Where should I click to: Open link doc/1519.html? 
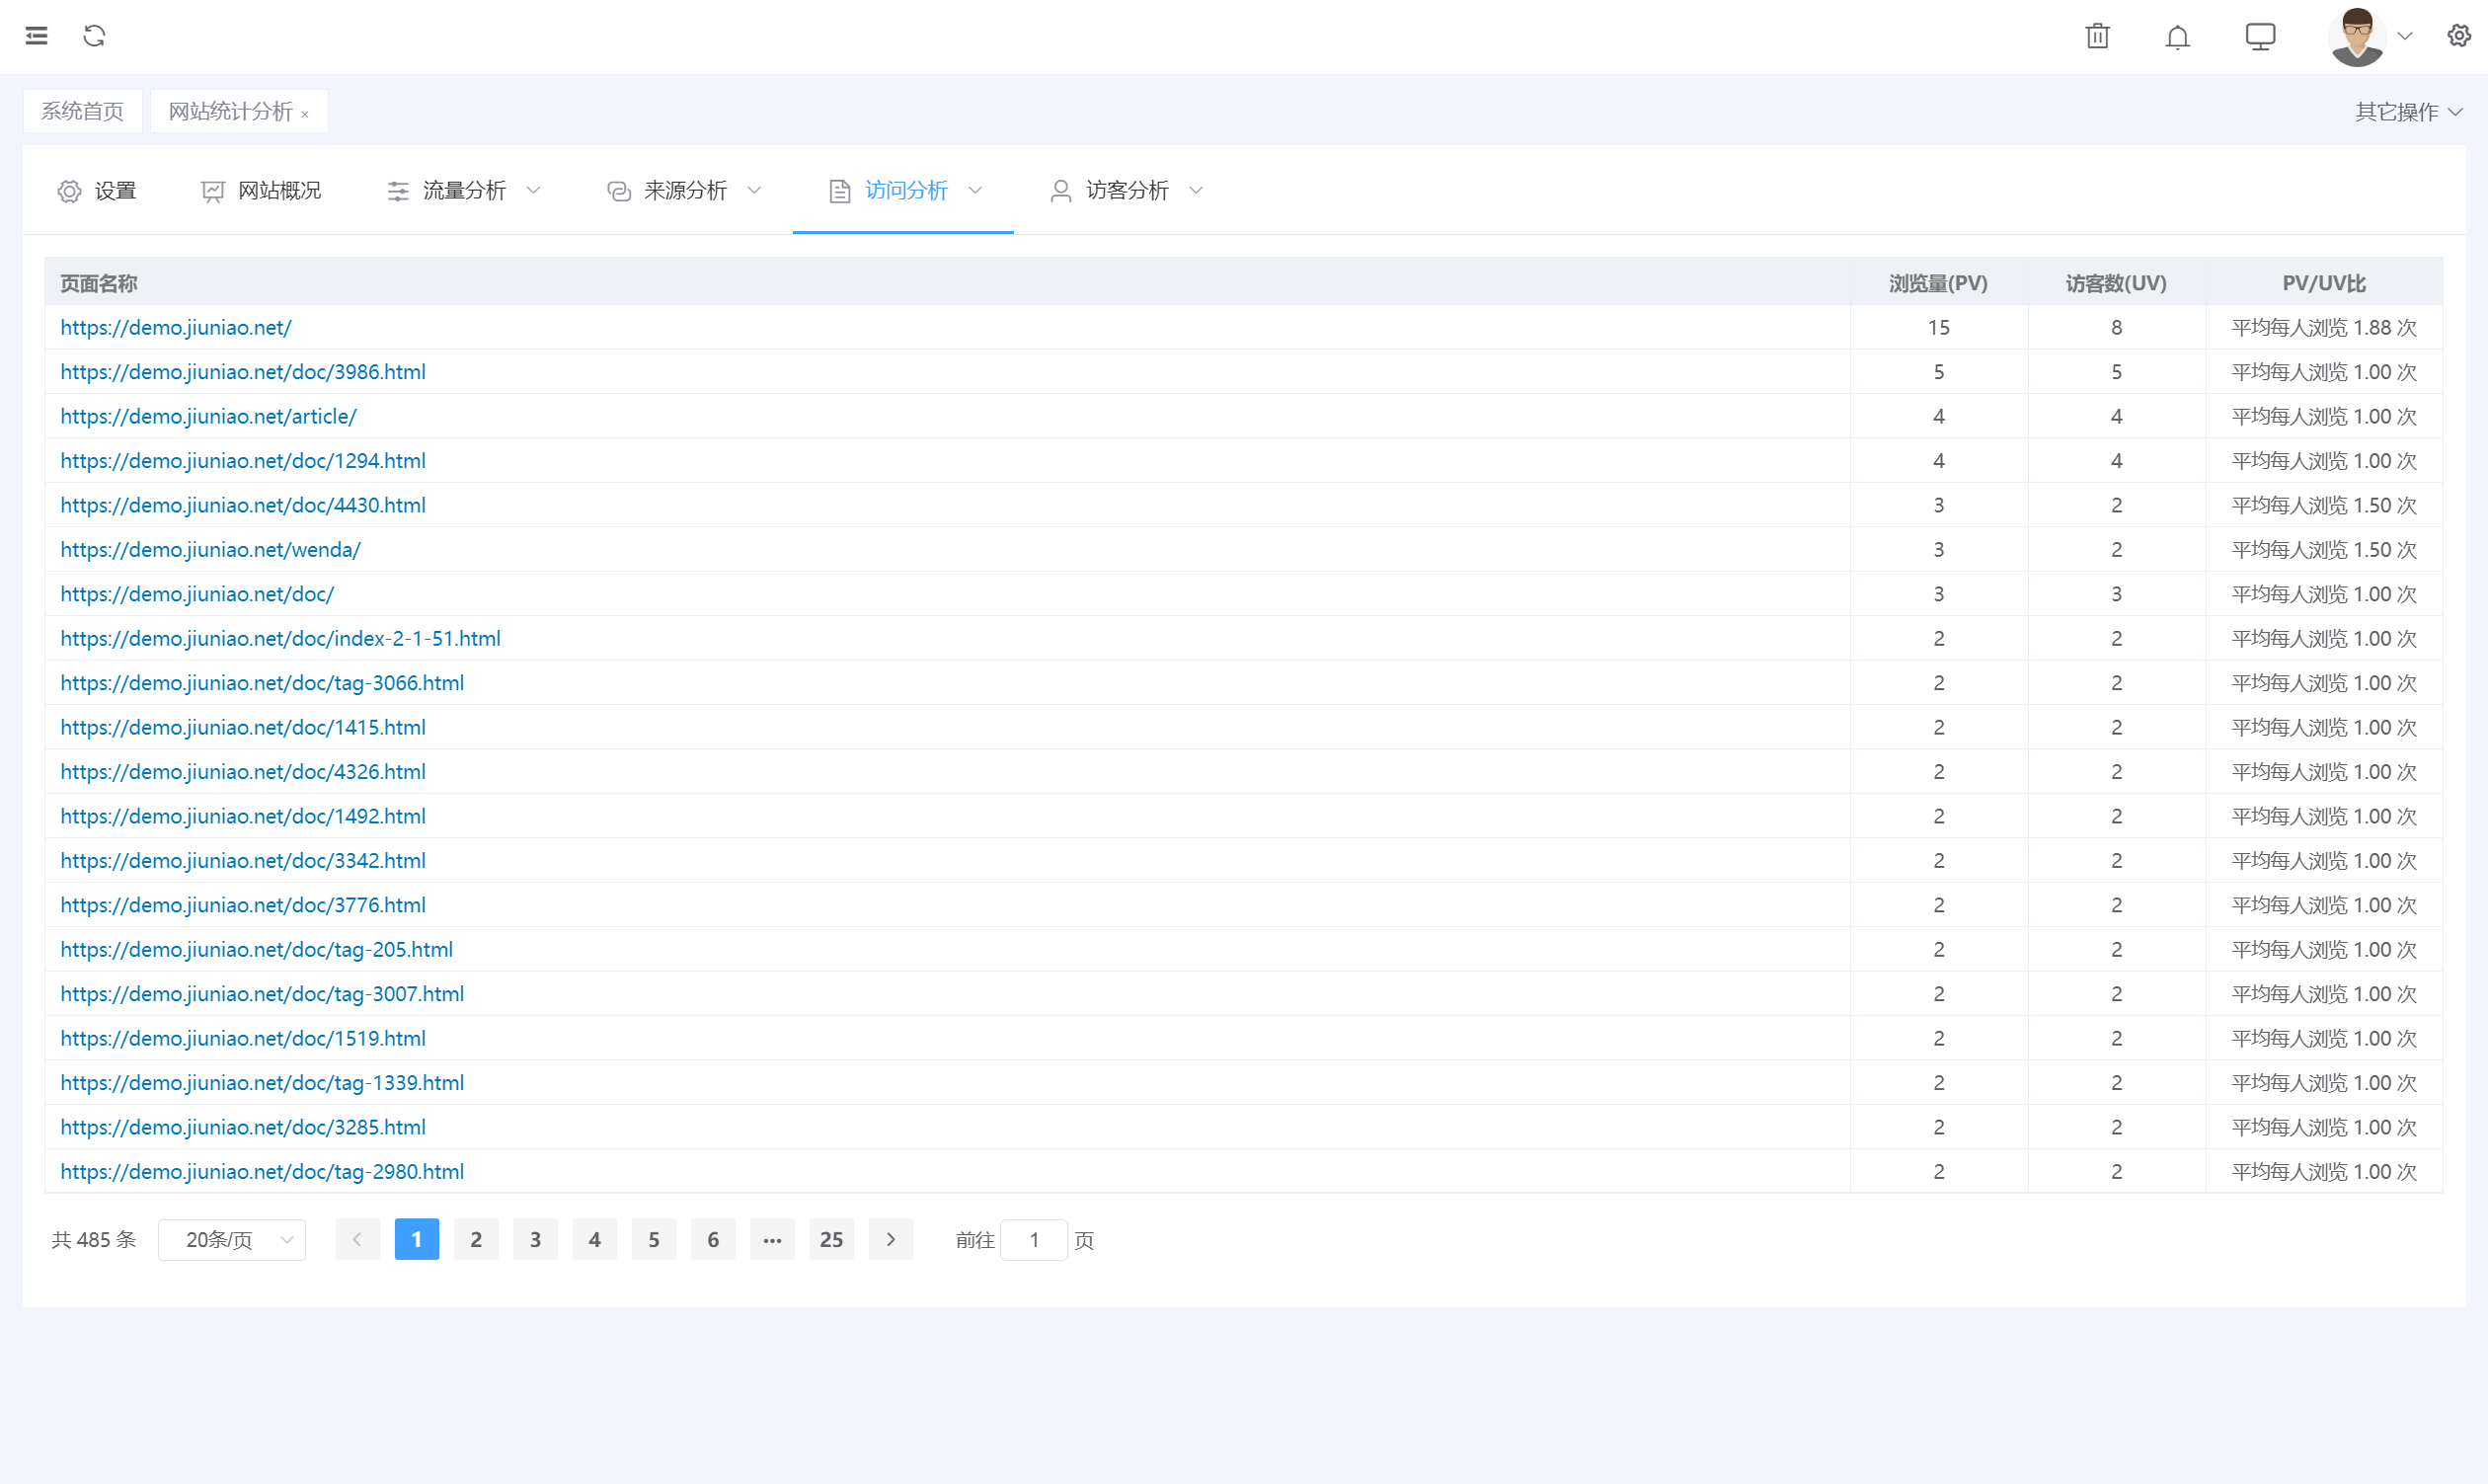[243, 1038]
